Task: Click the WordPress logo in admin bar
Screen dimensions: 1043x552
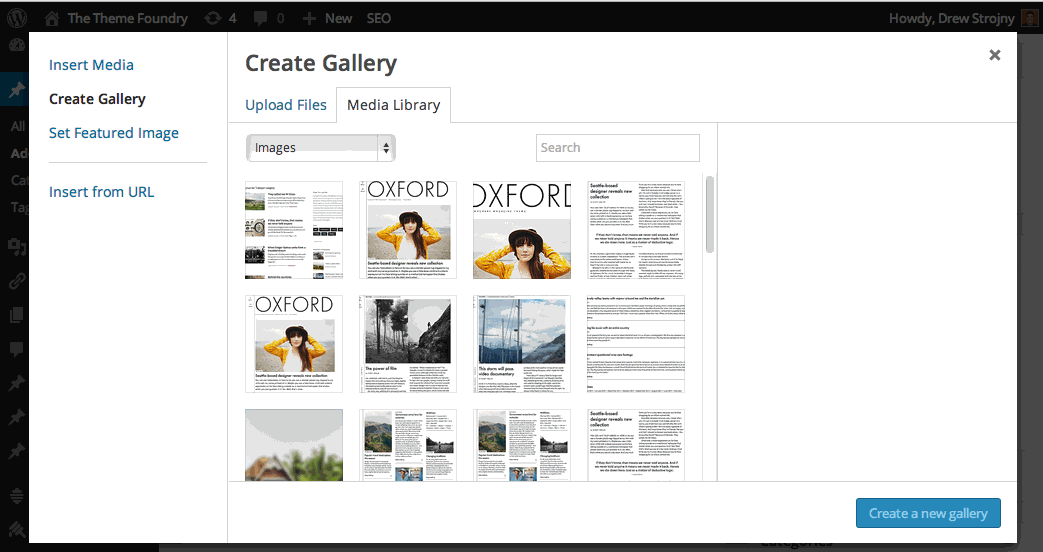Action: (17, 18)
